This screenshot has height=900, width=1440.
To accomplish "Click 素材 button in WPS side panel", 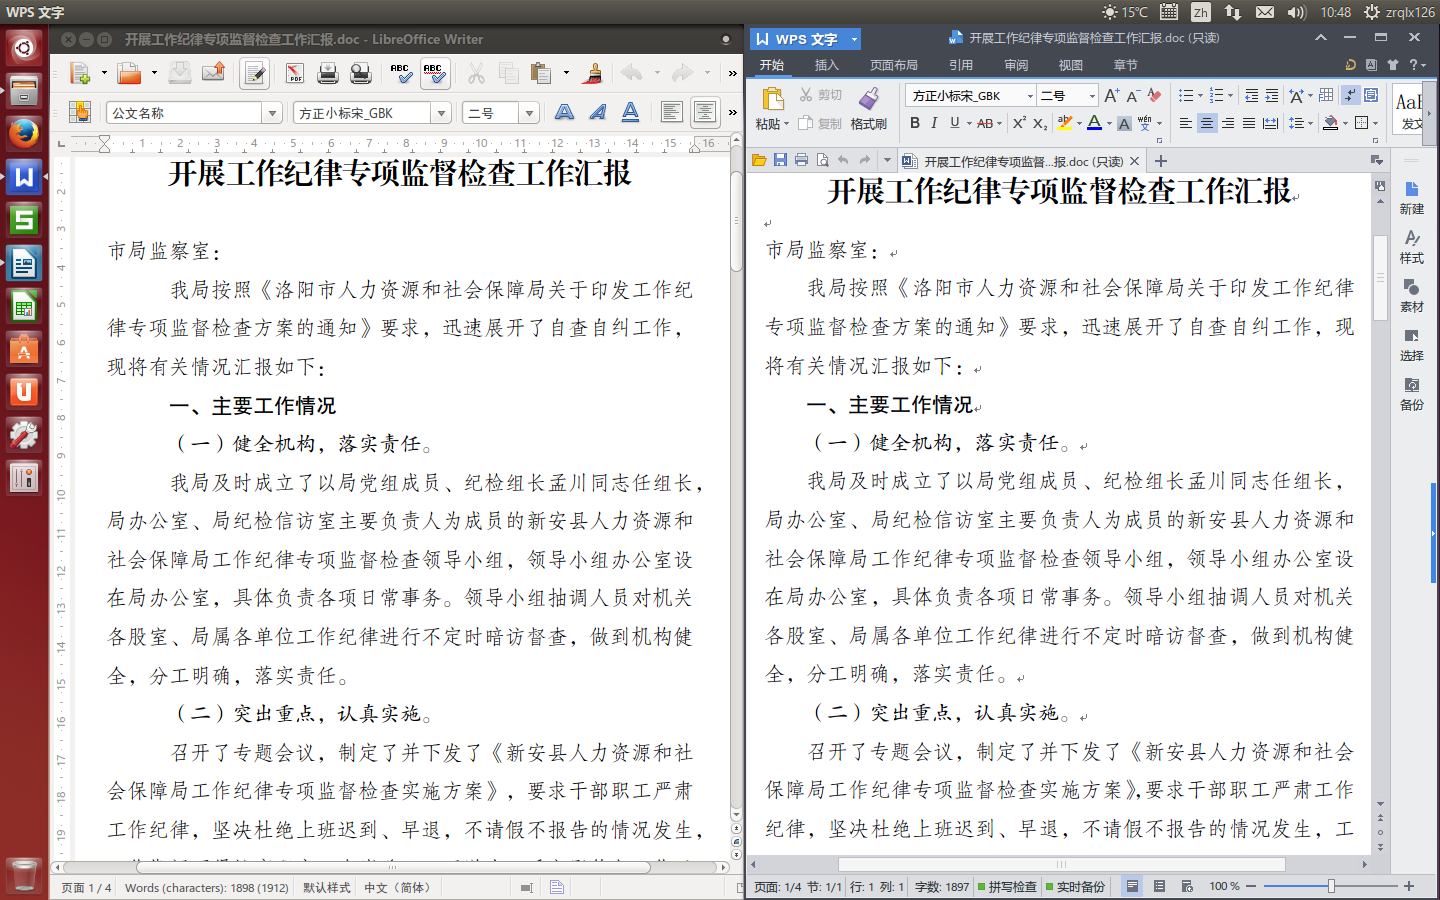I will [x=1412, y=296].
